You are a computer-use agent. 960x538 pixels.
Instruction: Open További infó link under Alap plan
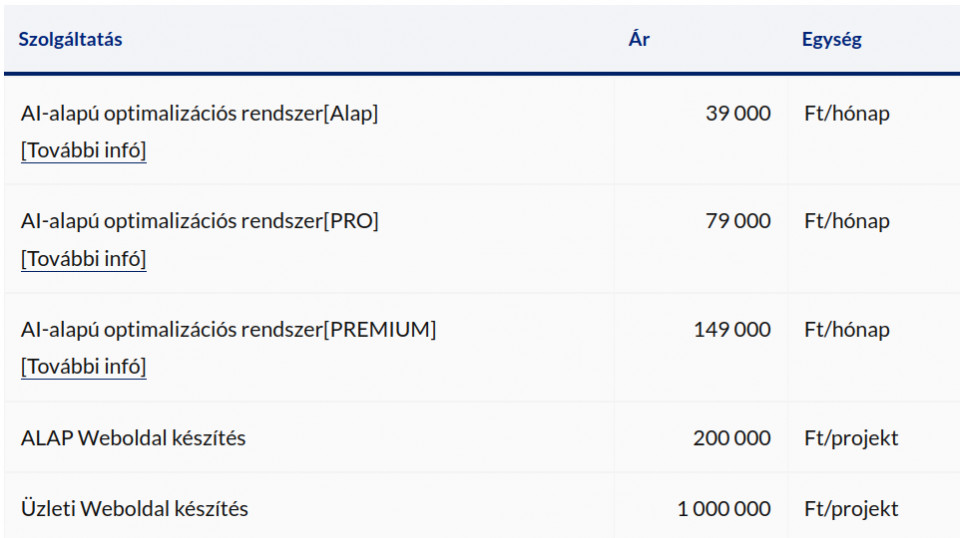[83, 151]
